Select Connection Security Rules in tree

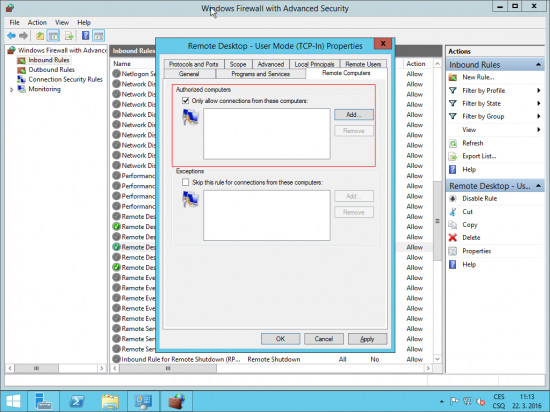point(65,80)
